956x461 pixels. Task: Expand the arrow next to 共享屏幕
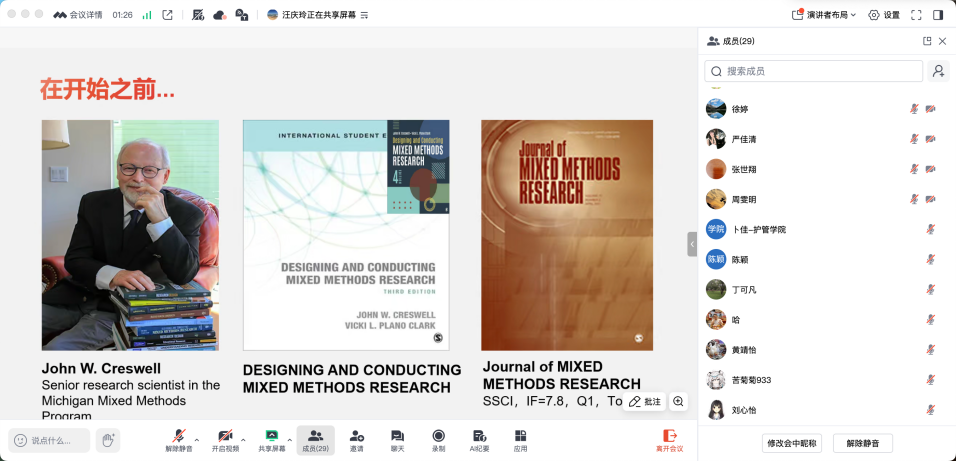(290, 439)
